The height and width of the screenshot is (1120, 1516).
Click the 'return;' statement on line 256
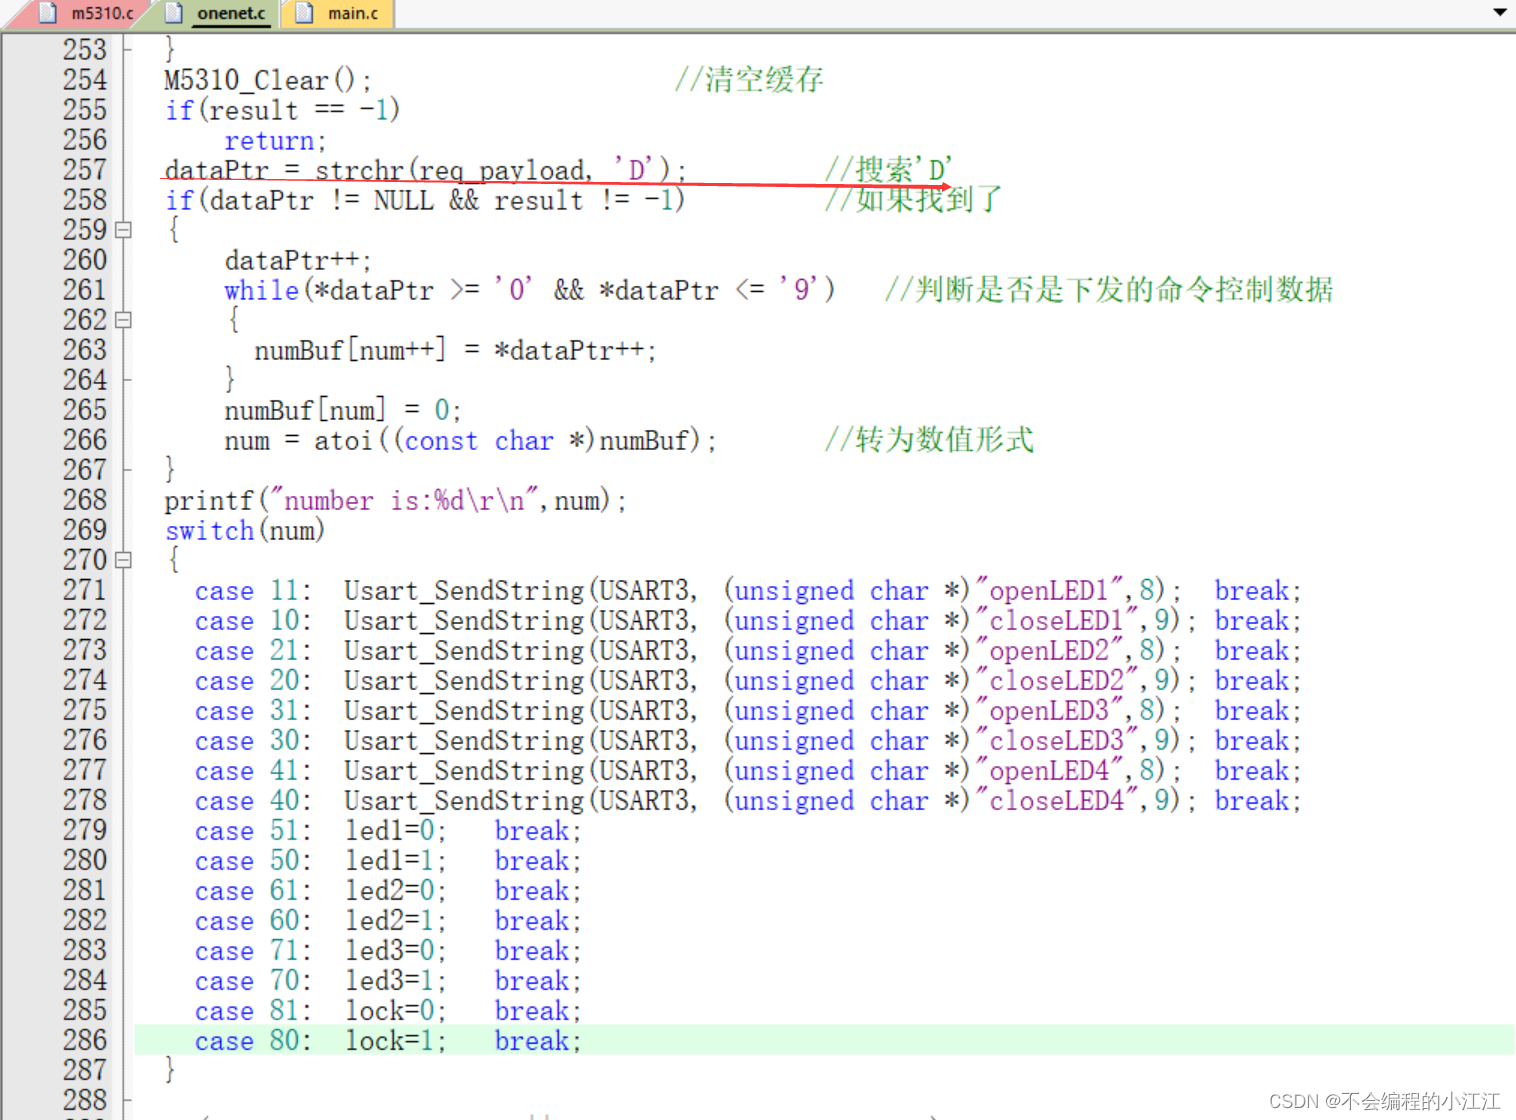275,141
